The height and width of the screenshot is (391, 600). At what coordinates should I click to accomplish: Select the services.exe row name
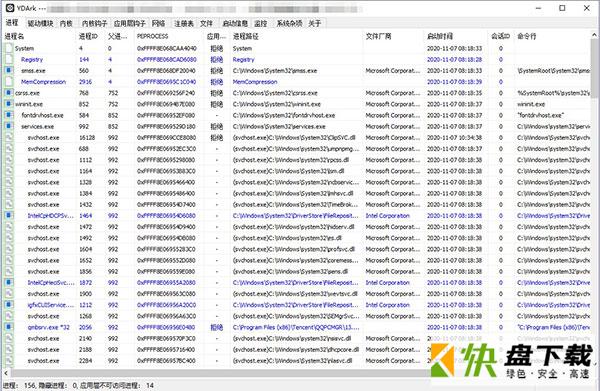pyautogui.click(x=38, y=126)
